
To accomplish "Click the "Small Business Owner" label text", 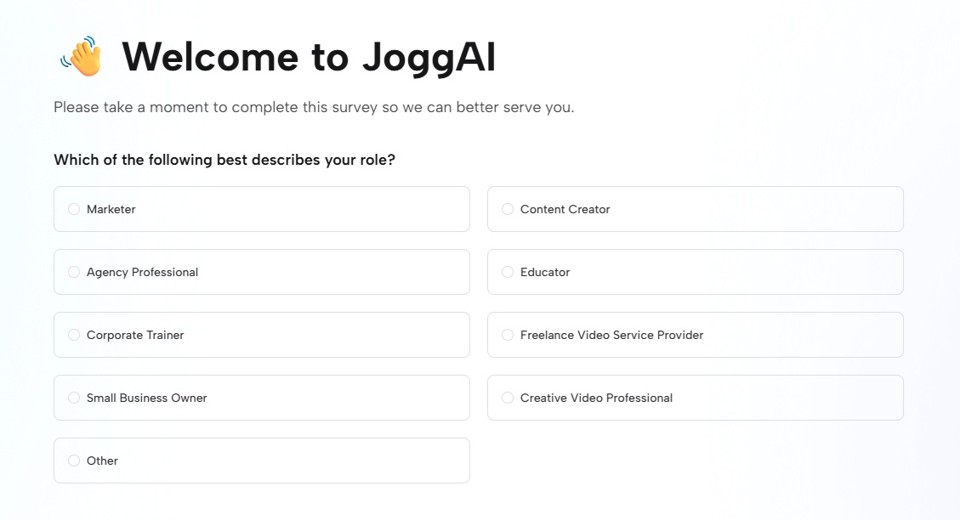I will coord(147,398).
